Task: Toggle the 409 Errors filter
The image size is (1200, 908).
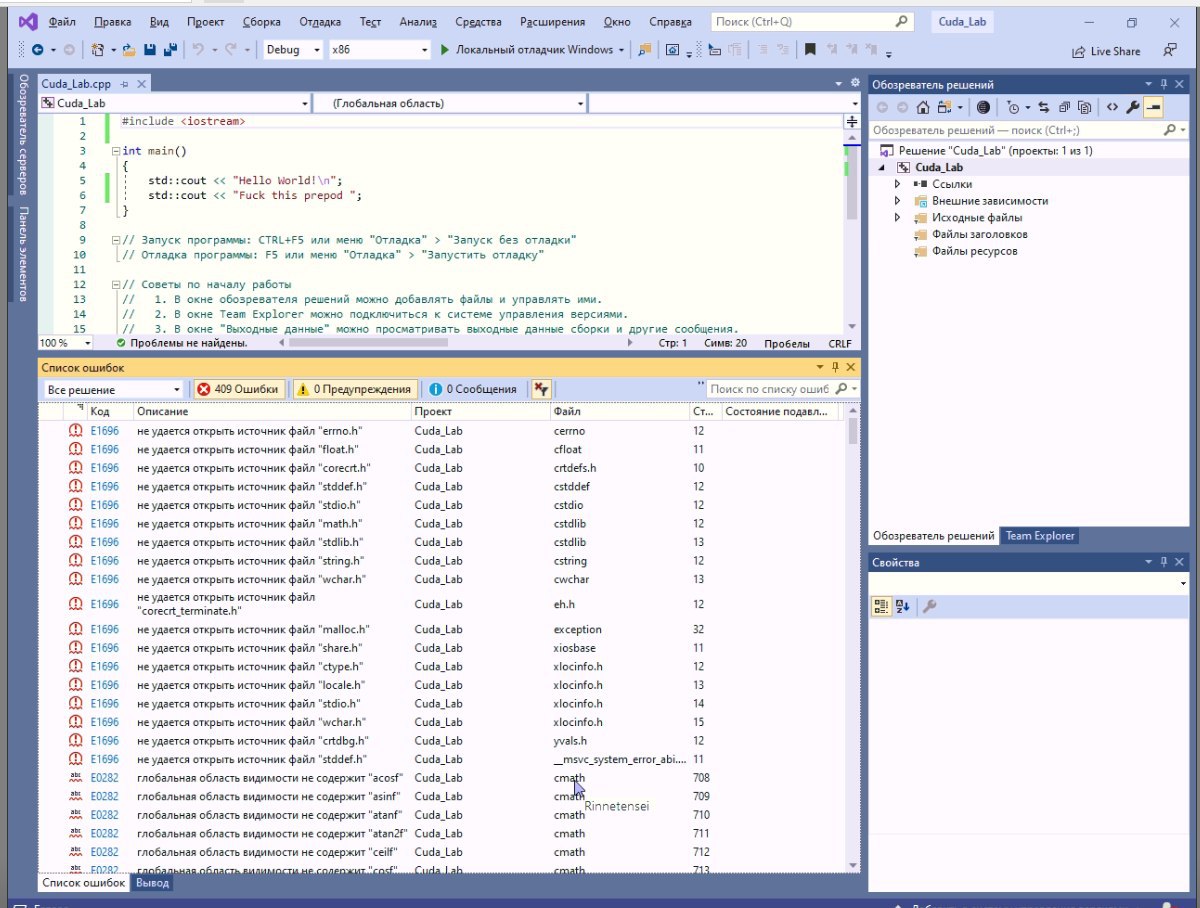Action: coord(238,389)
